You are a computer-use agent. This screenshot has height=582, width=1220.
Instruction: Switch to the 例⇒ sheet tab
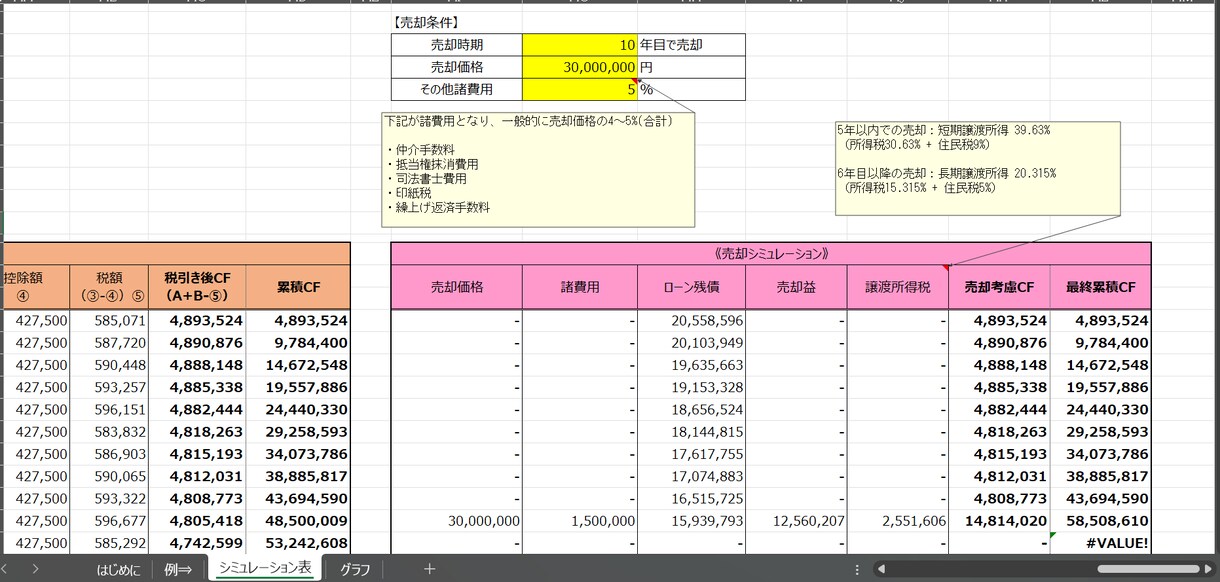coord(178,569)
